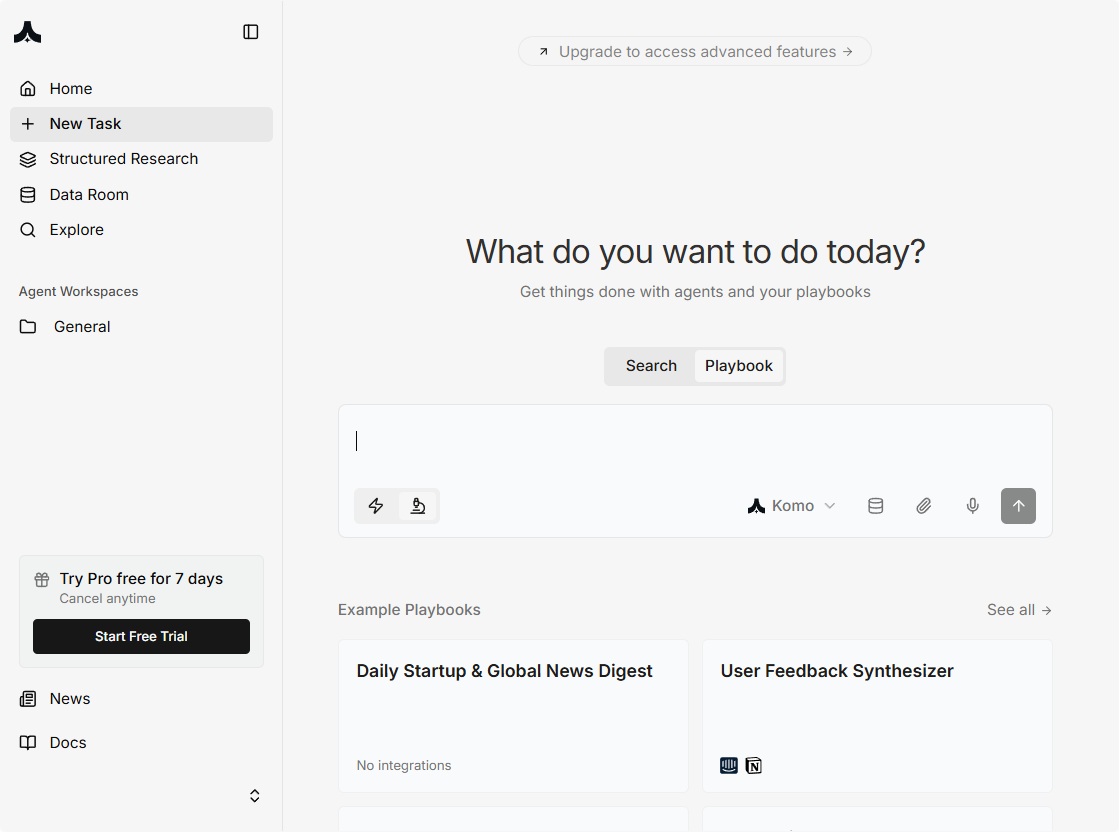1119x832 pixels.
Task: Expand the General workspace folder
Action: (82, 327)
